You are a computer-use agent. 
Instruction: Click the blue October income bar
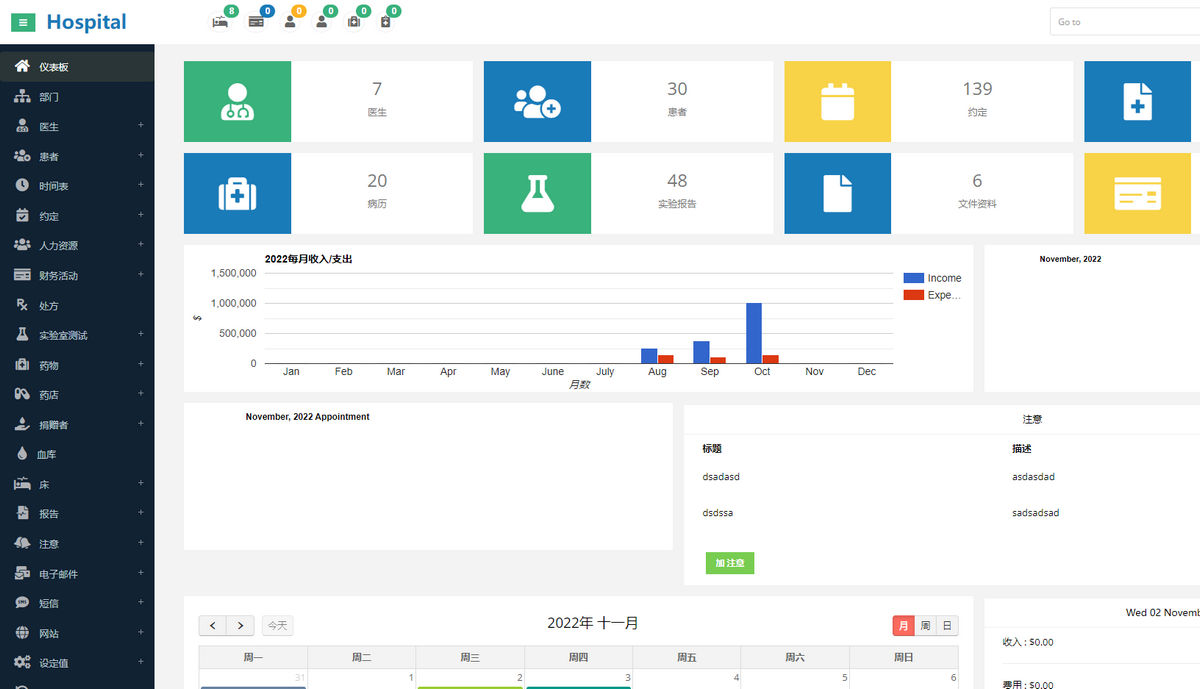[754, 333]
